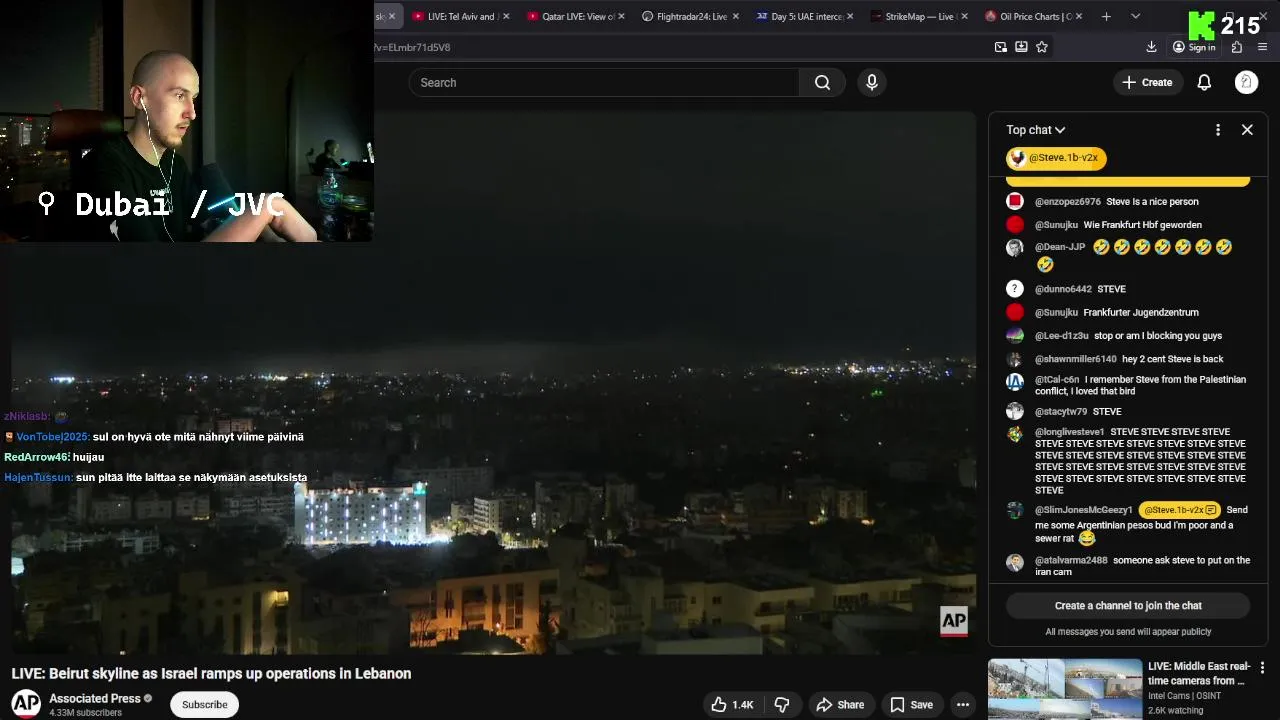Screen dimensions: 1280x720
Task: Start voice search with the microphone icon
Action: click(872, 83)
